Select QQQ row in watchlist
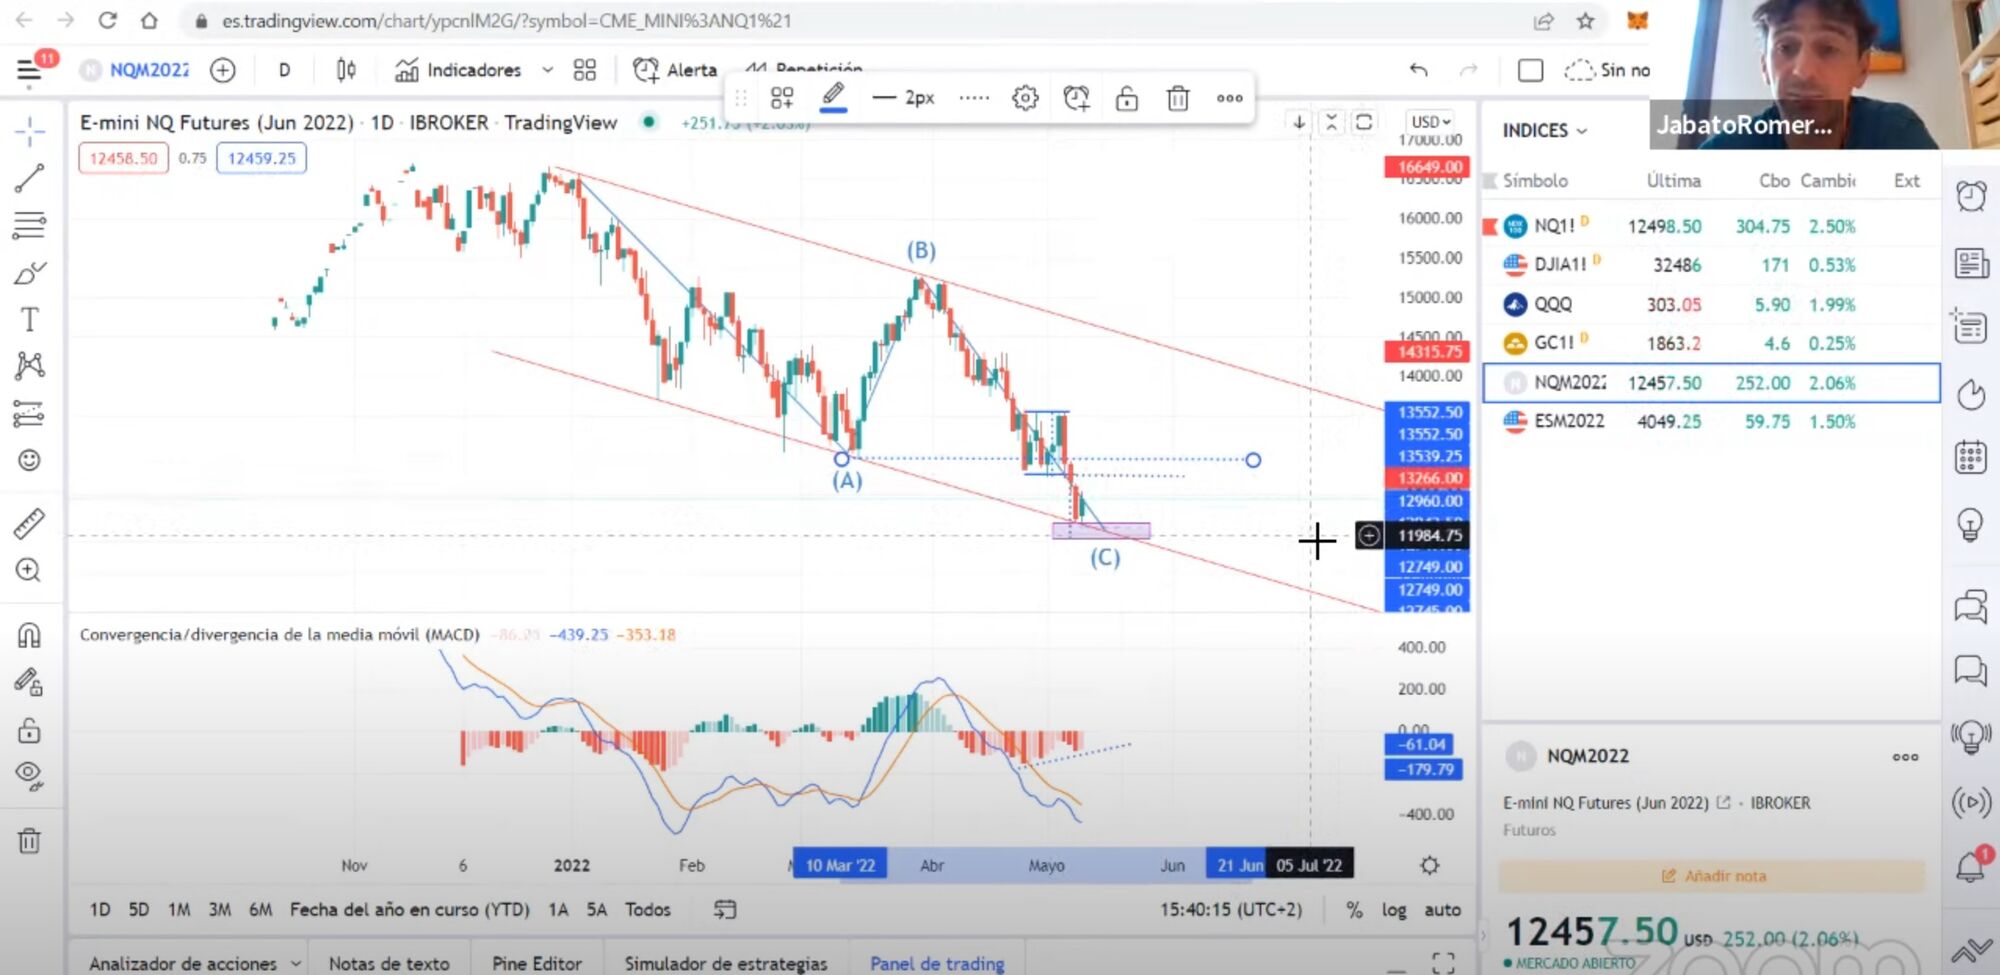The image size is (2000, 975). (x=1711, y=304)
